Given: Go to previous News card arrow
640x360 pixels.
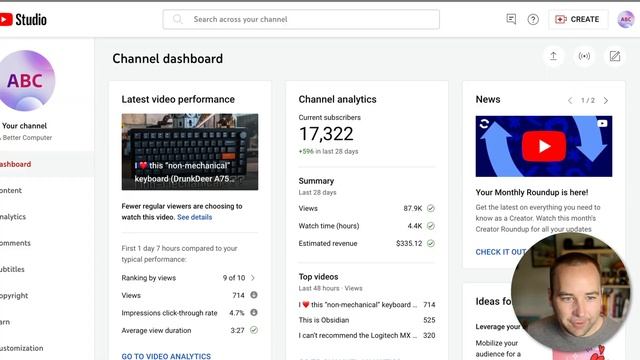Looking at the screenshot, I should [570, 100].
